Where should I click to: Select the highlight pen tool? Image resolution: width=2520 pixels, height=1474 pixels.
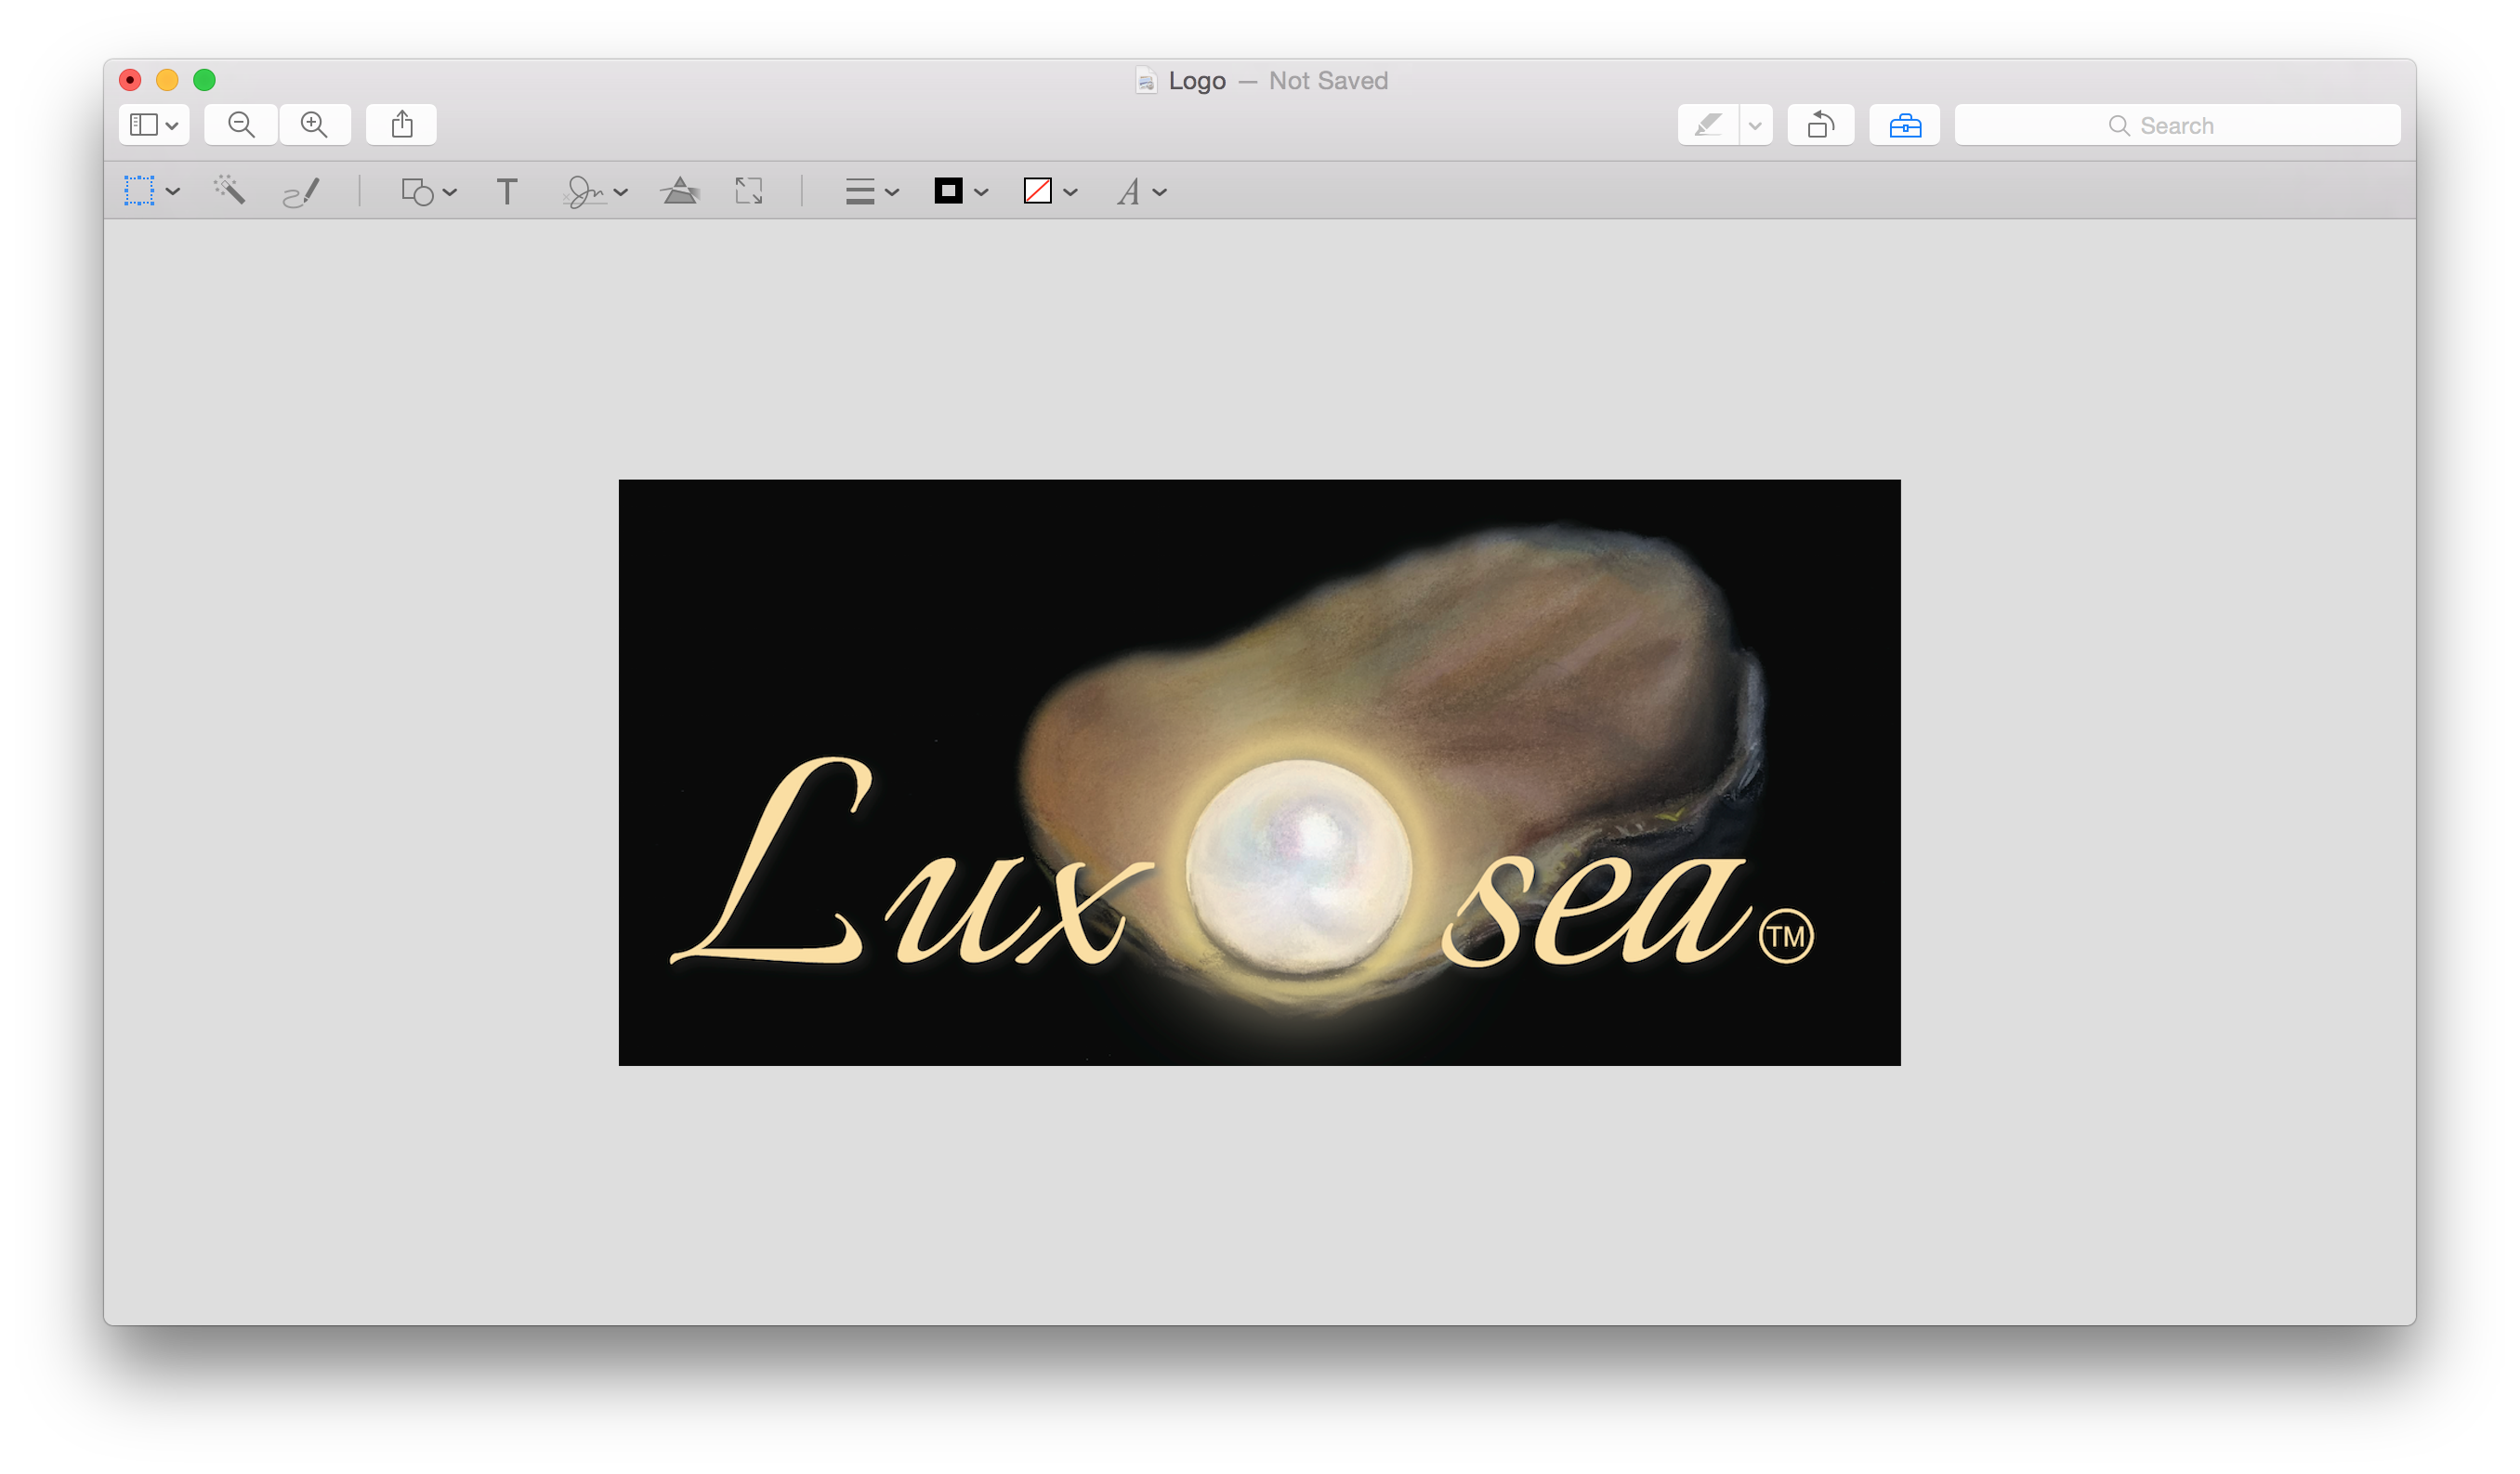[1708, 125]
